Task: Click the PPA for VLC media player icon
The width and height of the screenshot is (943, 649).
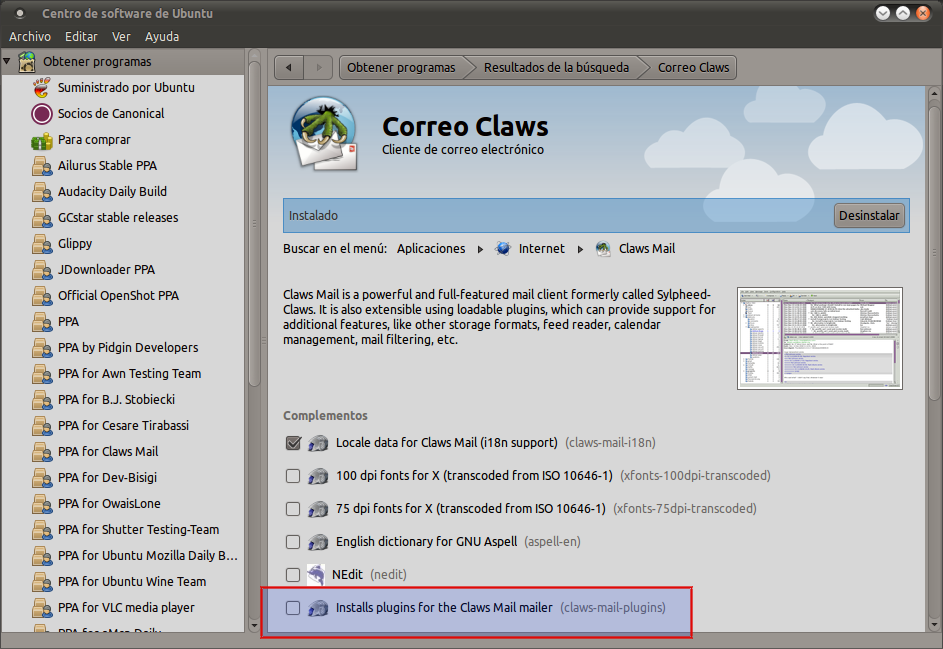Action: 41,608
